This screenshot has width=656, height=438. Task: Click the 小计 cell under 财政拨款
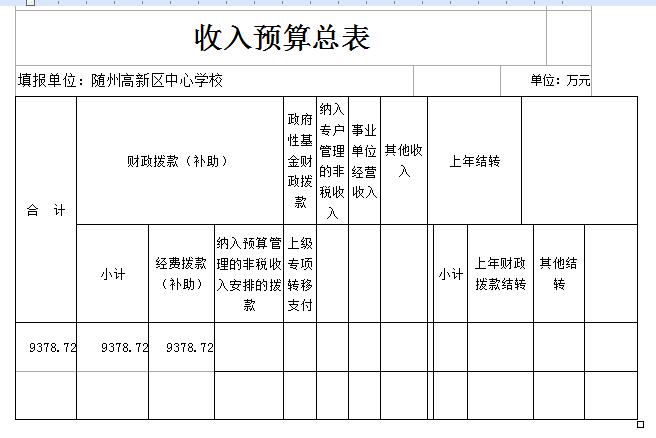point(113,274)
